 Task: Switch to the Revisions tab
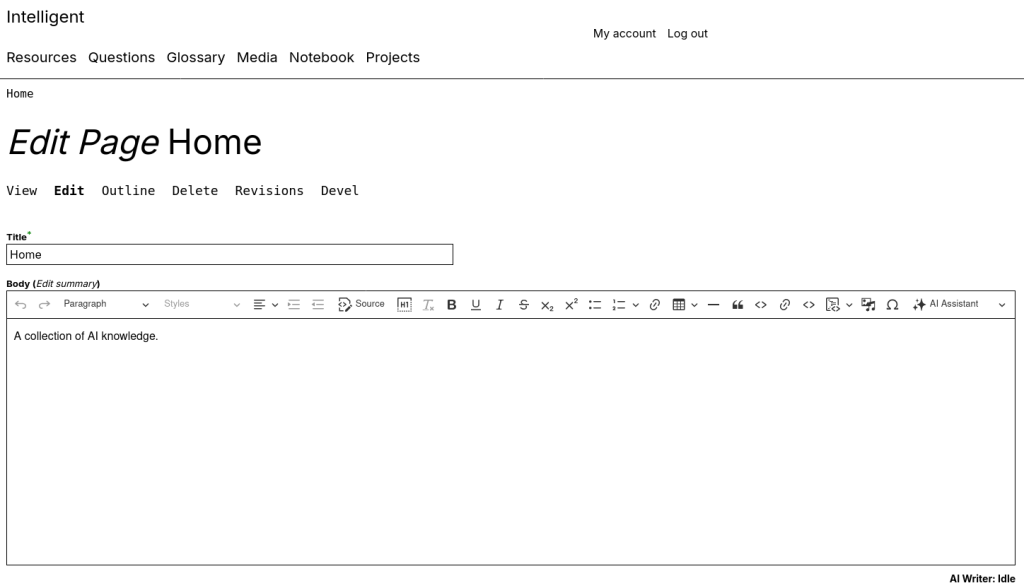(269, 191)
